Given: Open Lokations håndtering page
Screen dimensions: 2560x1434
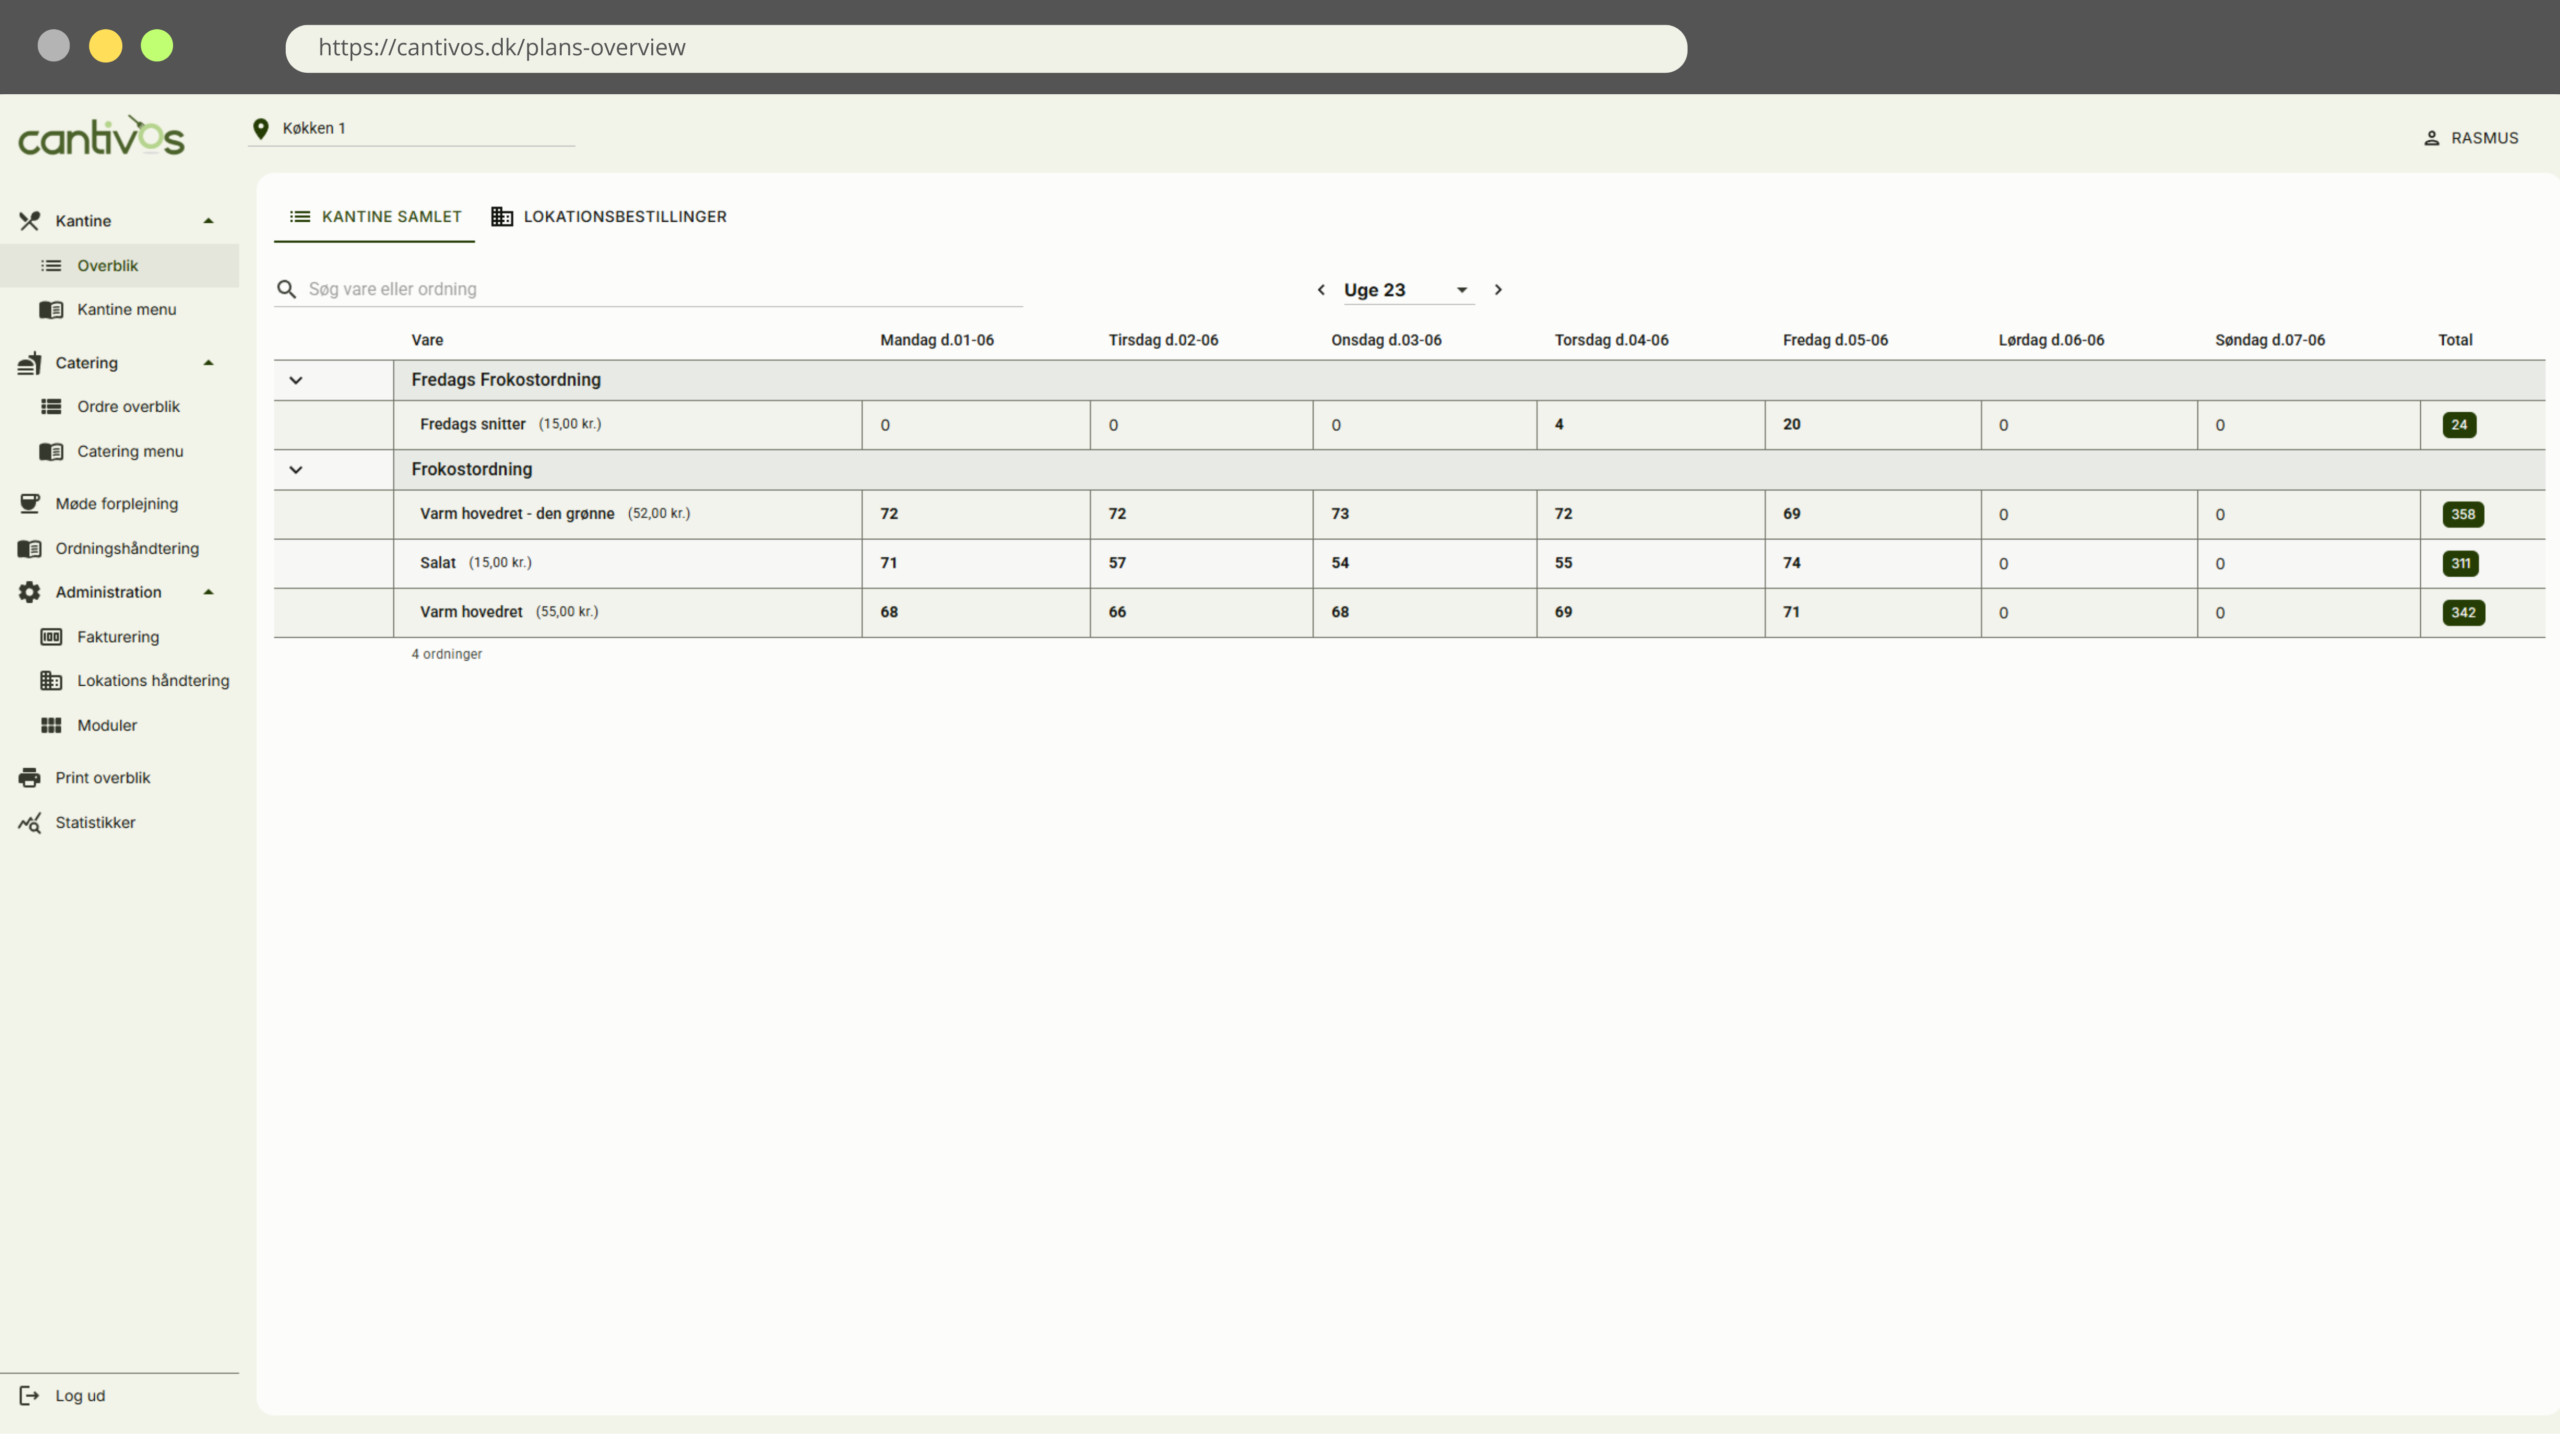Looking at the screenshot, I should coord(153,681).
